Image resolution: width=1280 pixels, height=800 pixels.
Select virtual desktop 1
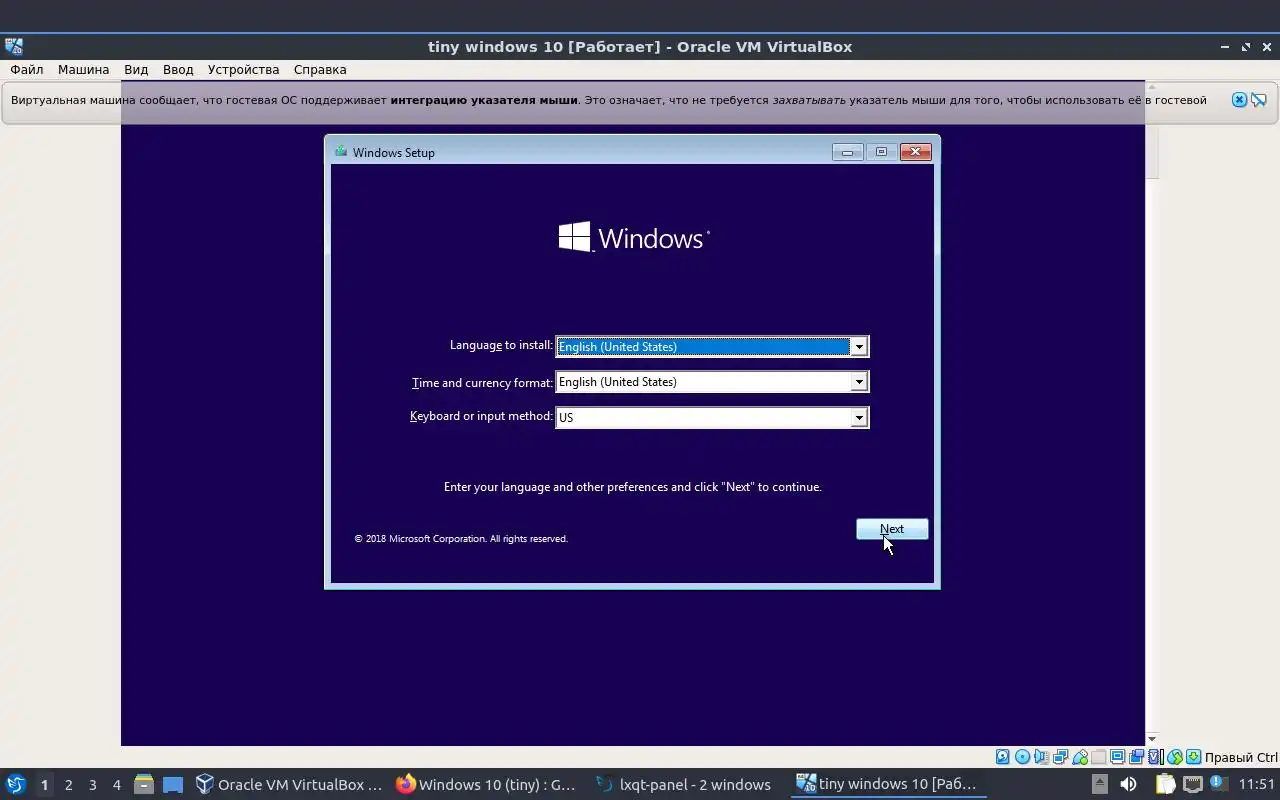click(44, 785)
